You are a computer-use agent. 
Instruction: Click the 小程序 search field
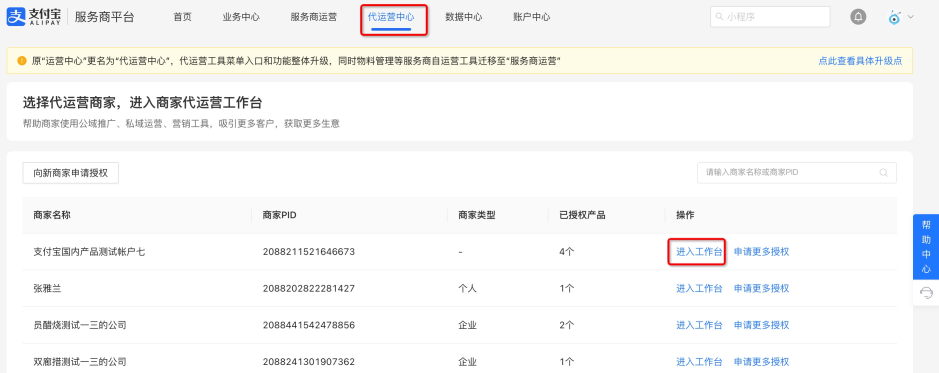click(770, 17)
